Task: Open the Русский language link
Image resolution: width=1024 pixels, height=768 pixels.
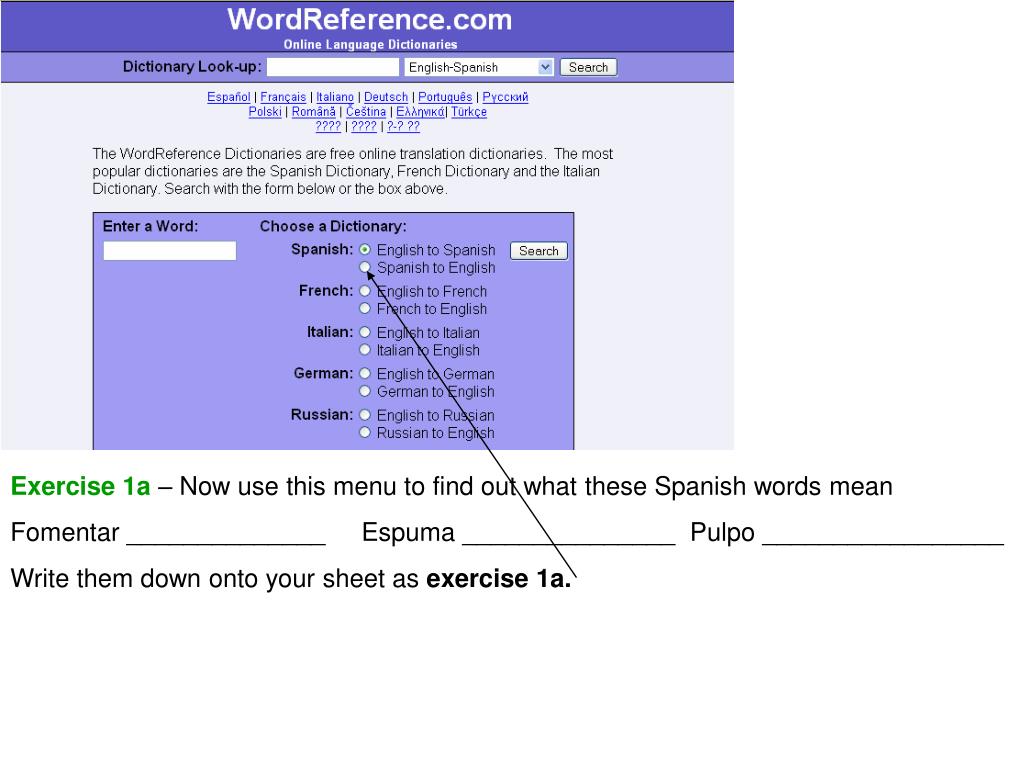Action: [505, 97]
